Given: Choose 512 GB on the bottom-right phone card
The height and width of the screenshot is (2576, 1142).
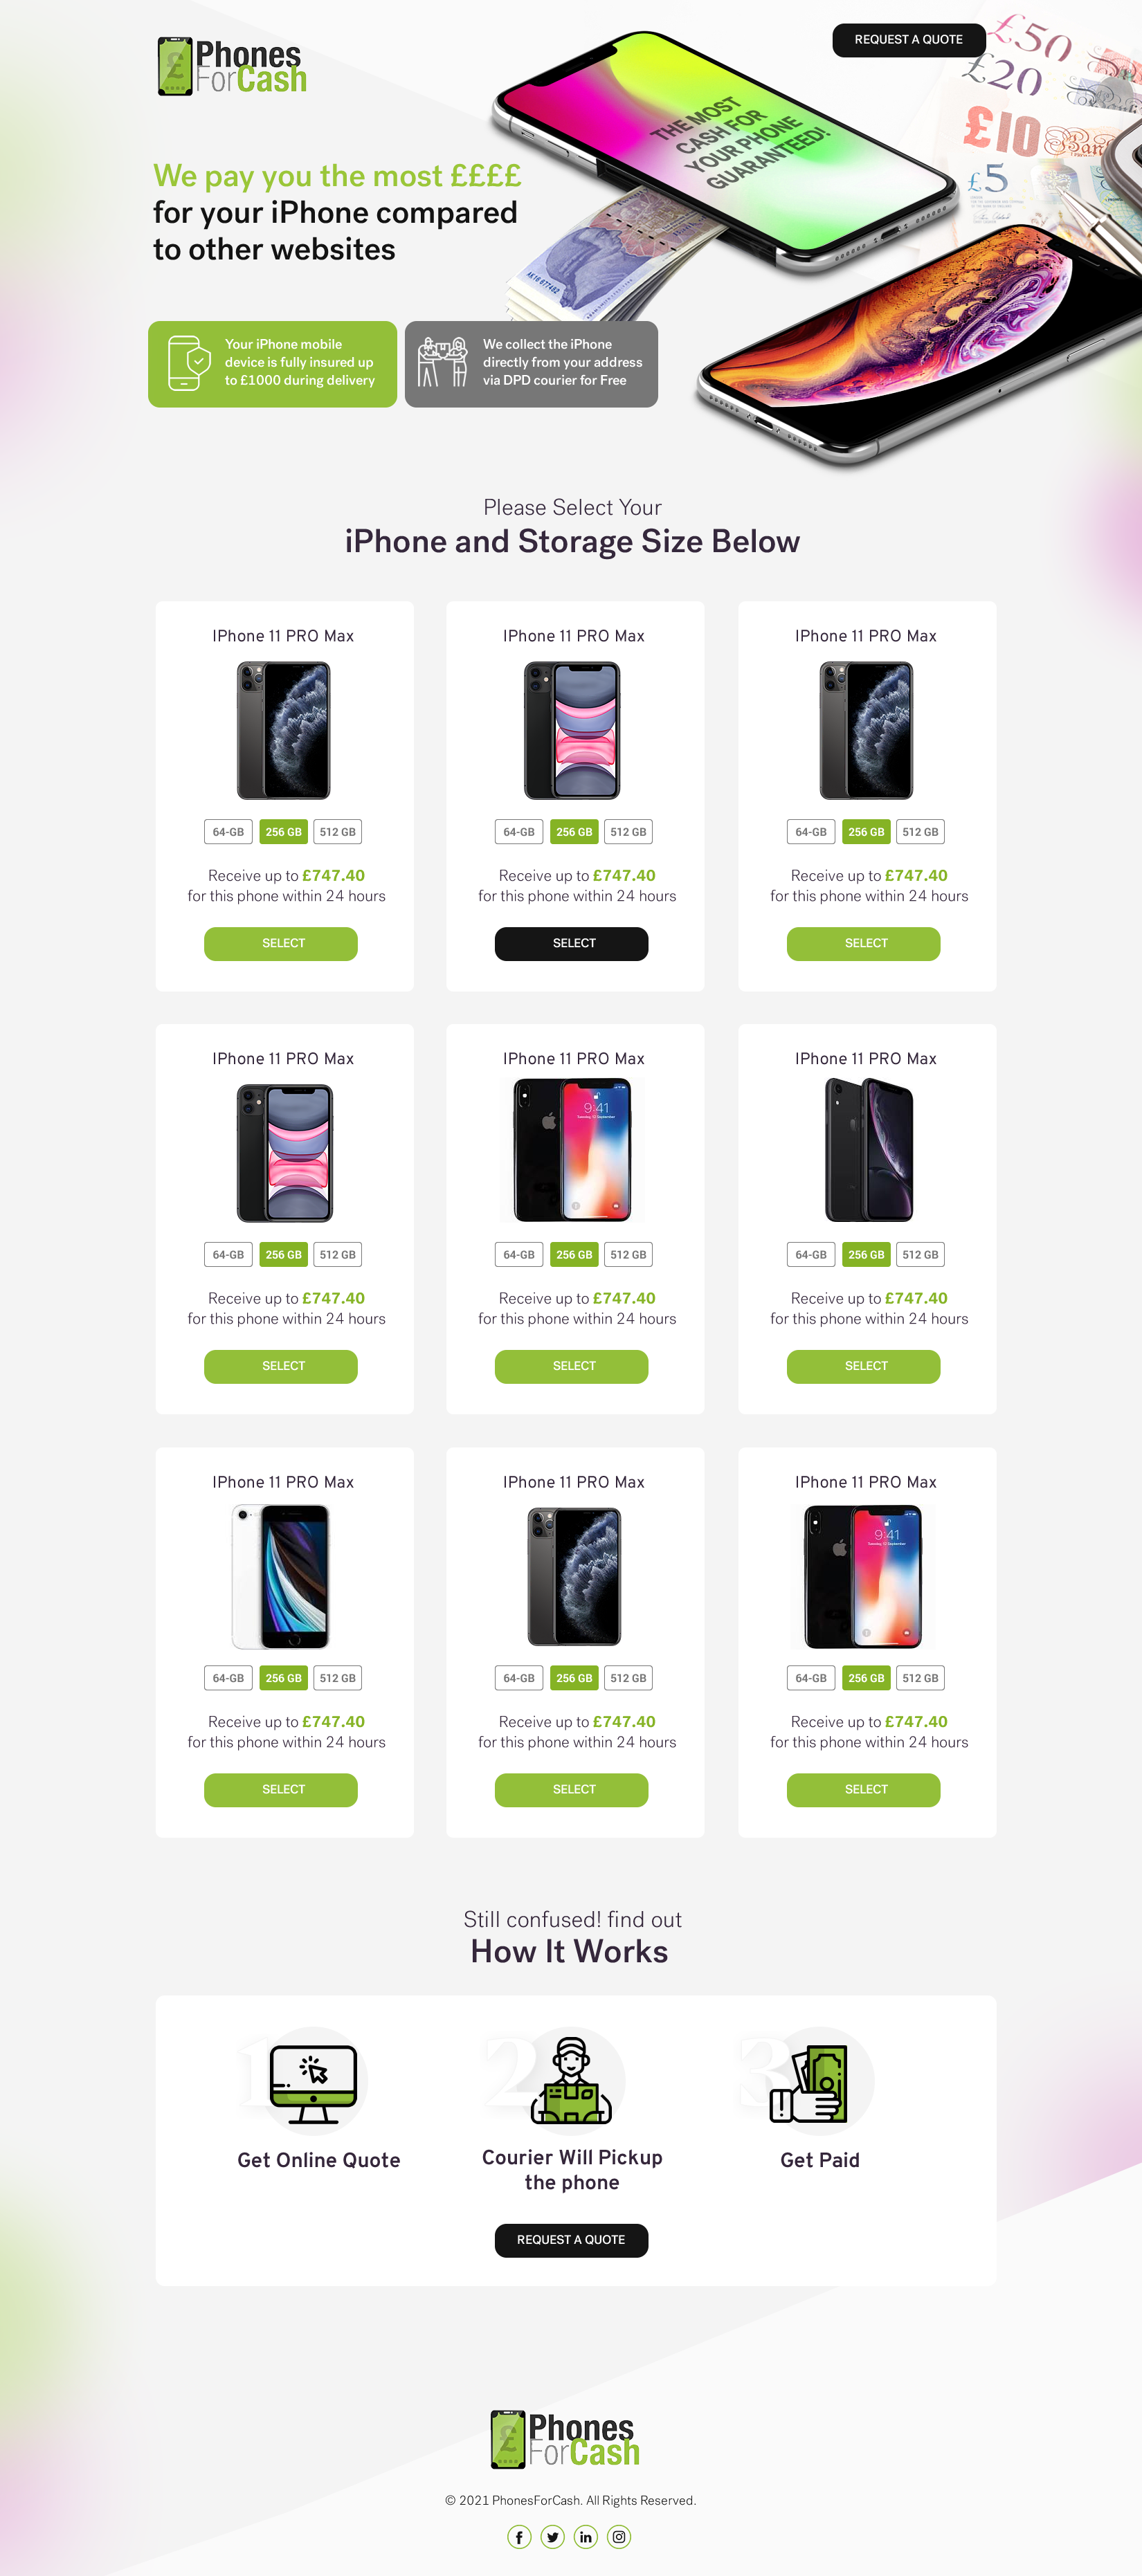Looking at the screenshot, I should pyautogui.click(x=920, y=1678).
